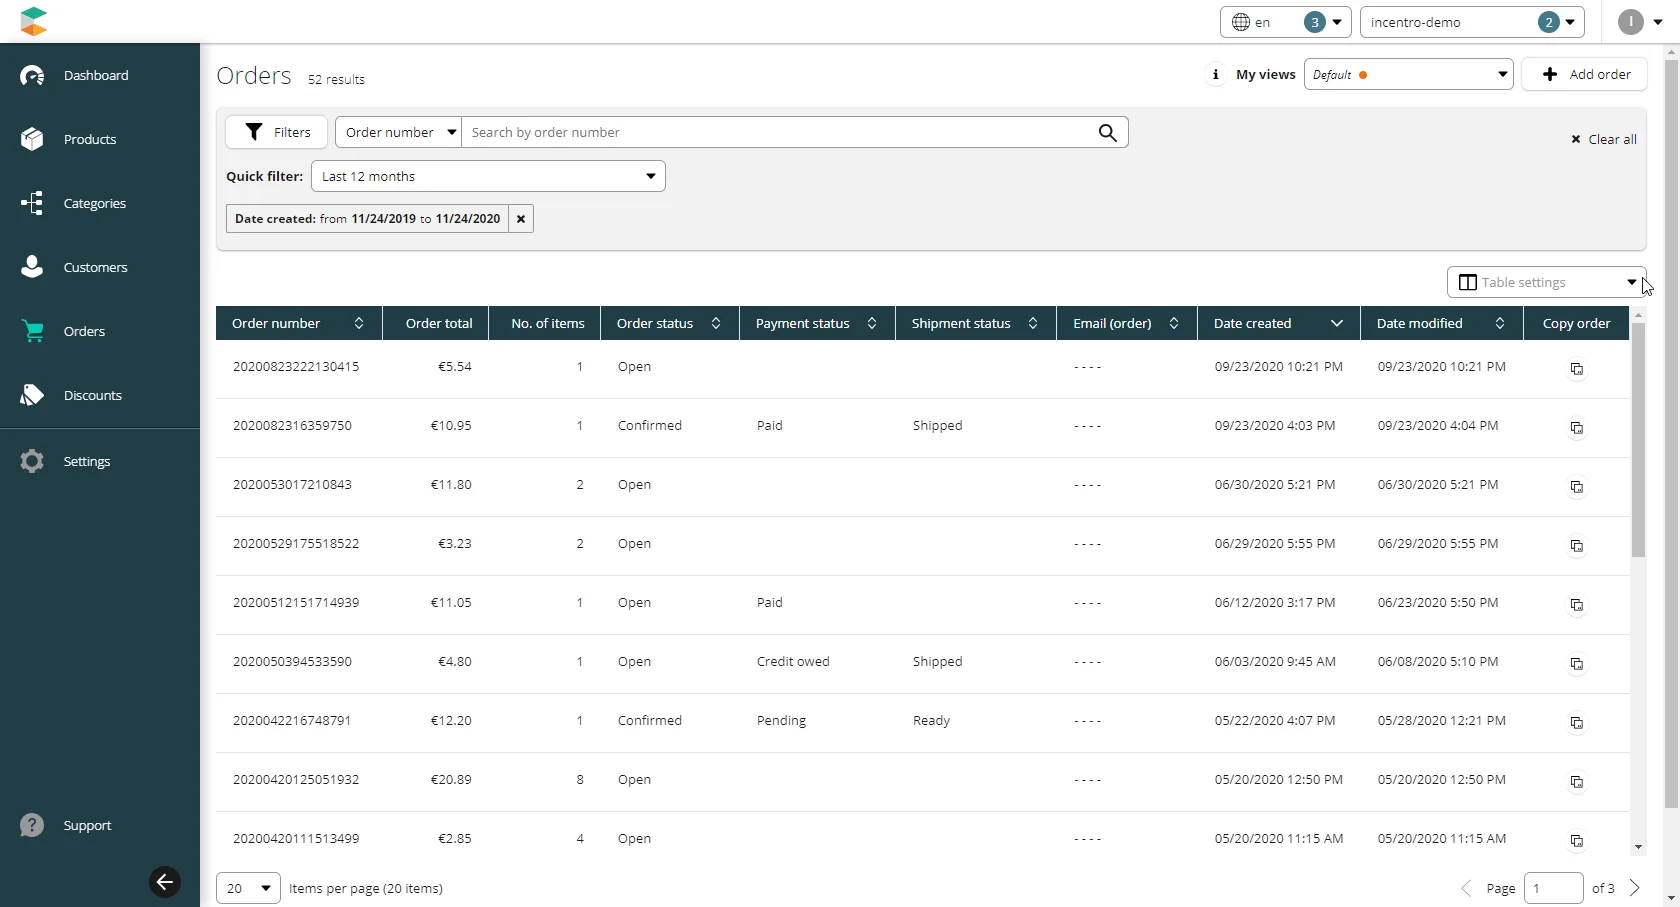Copy order 2020042216748791
The width and height of the screenshot is (1680, 907).
pos(1576,723)
